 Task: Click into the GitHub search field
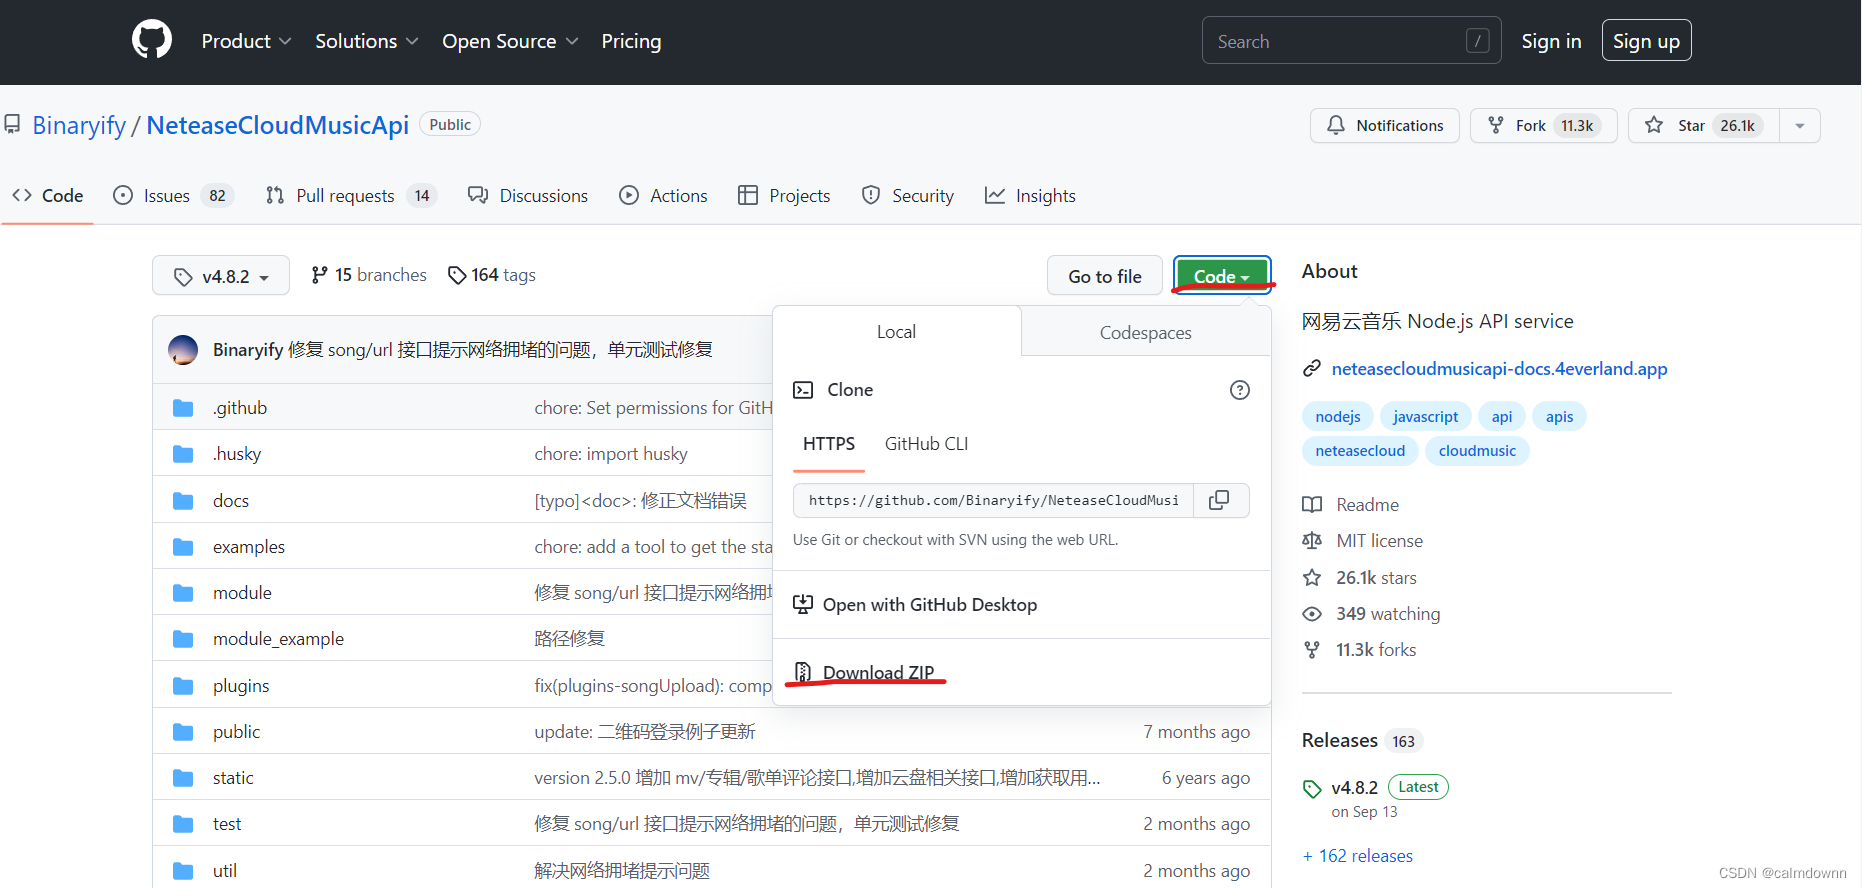click(1351, 41)
